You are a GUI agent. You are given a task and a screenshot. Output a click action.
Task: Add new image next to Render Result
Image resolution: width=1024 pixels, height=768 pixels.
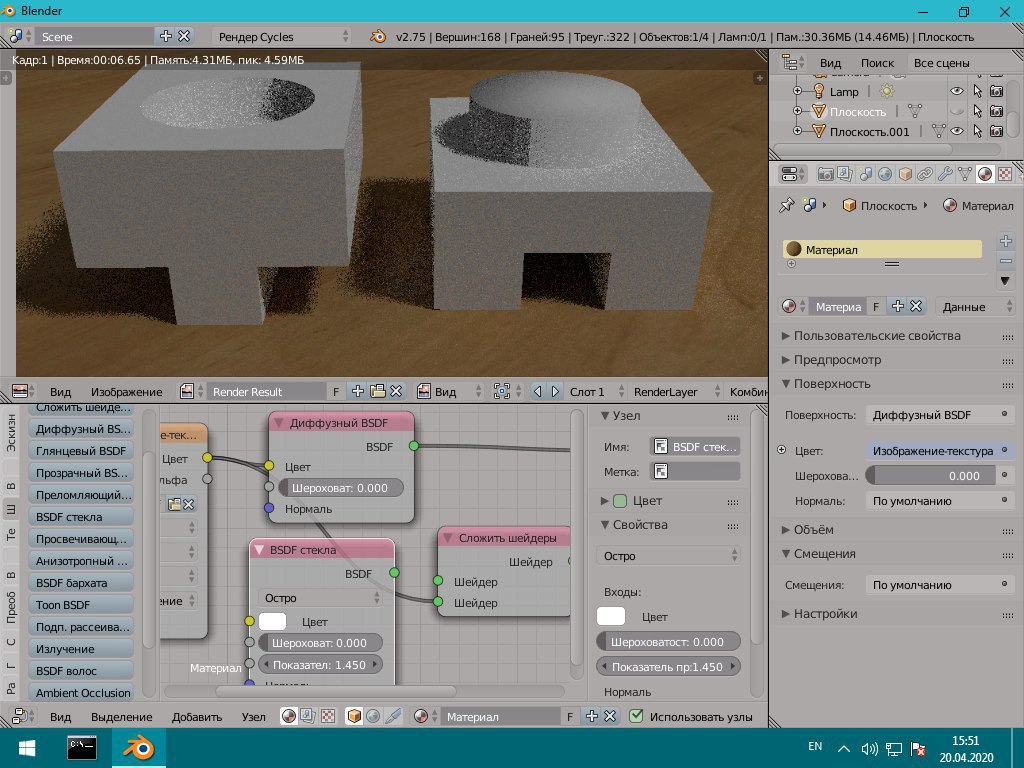[358, 391]
